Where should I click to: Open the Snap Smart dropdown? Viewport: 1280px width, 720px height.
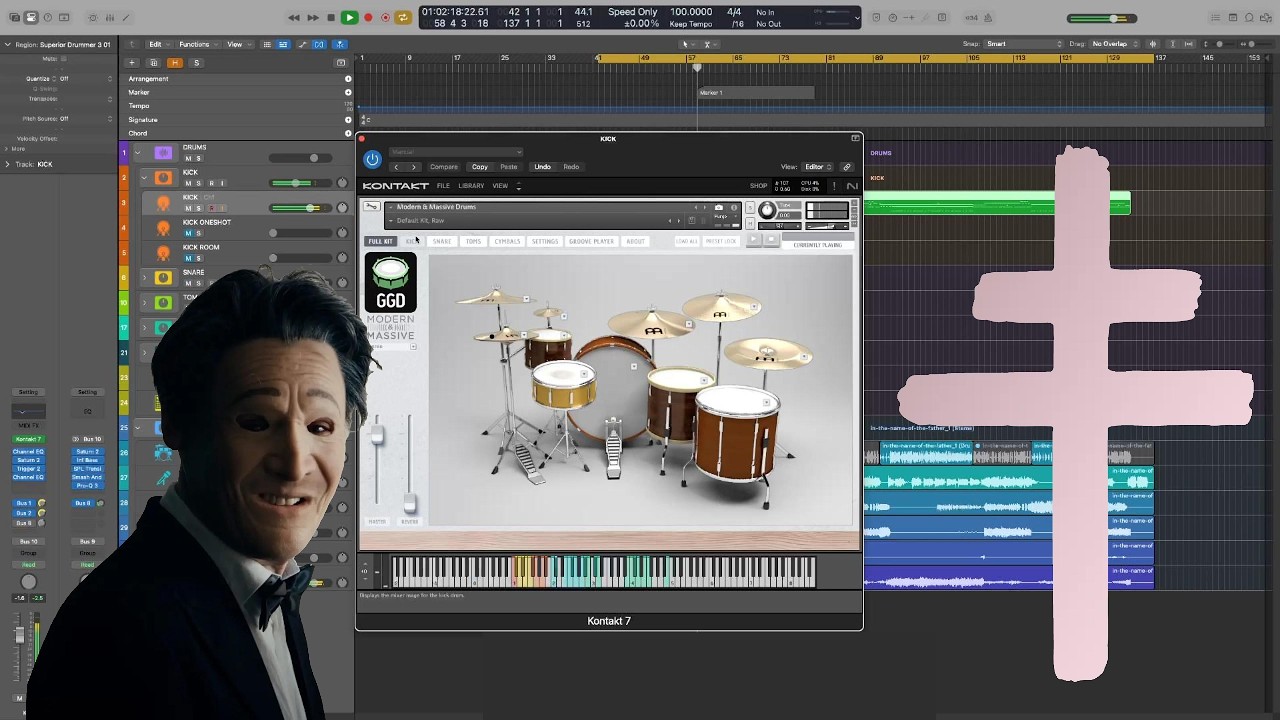click(1024, 44)
